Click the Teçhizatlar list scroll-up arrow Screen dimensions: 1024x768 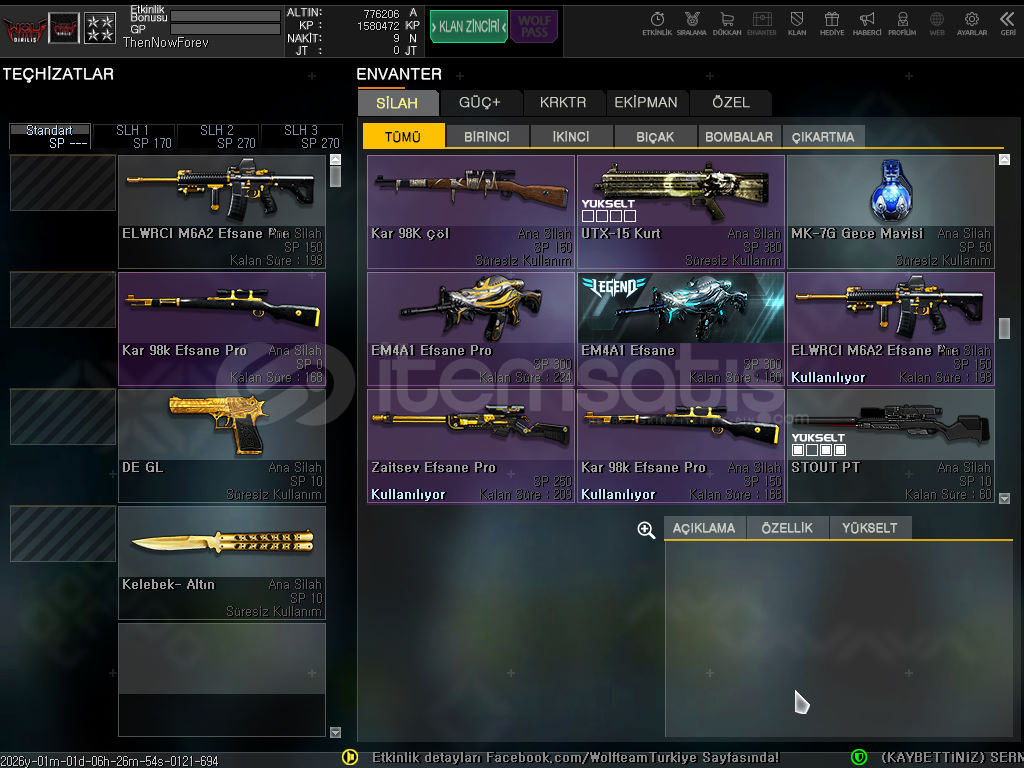[x=336, y=159]
